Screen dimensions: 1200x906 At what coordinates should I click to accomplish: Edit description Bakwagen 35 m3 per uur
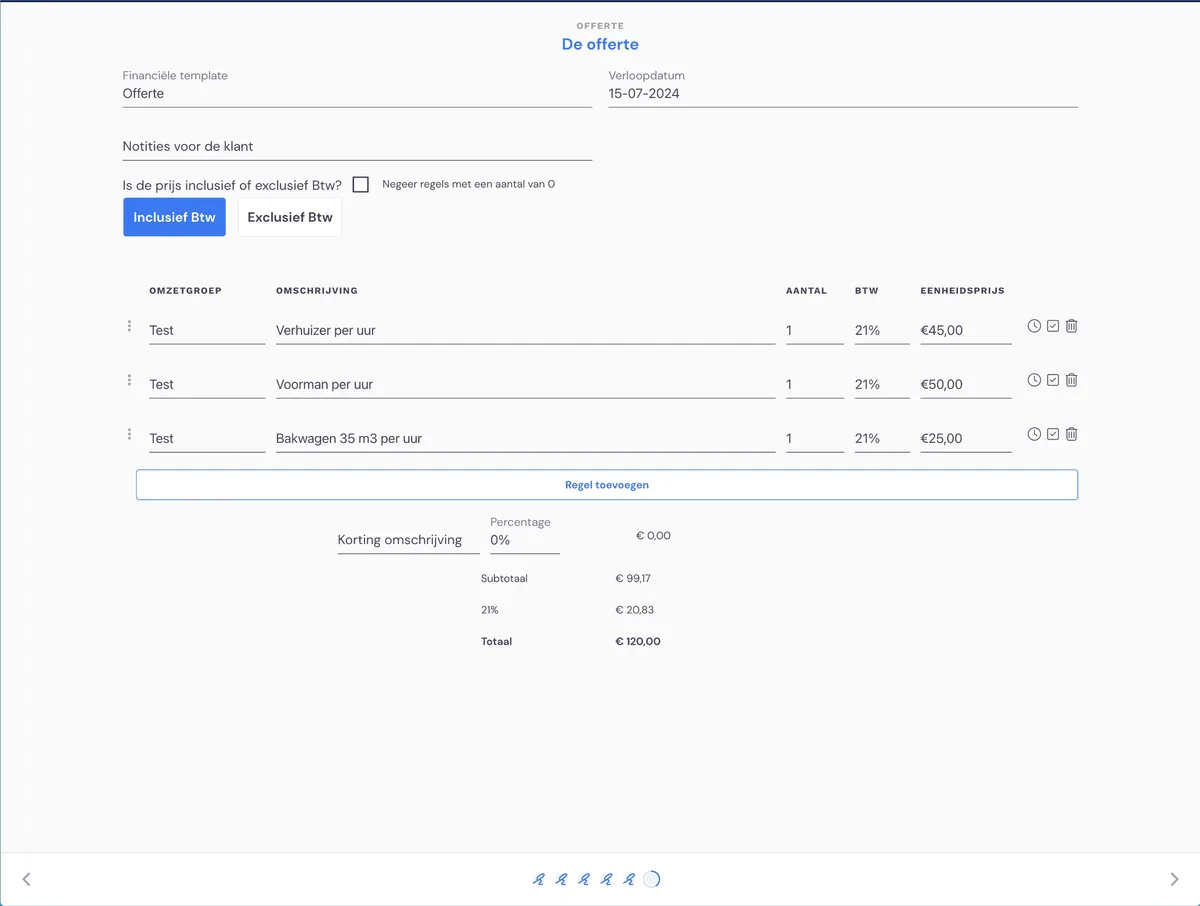coord(525,439)
